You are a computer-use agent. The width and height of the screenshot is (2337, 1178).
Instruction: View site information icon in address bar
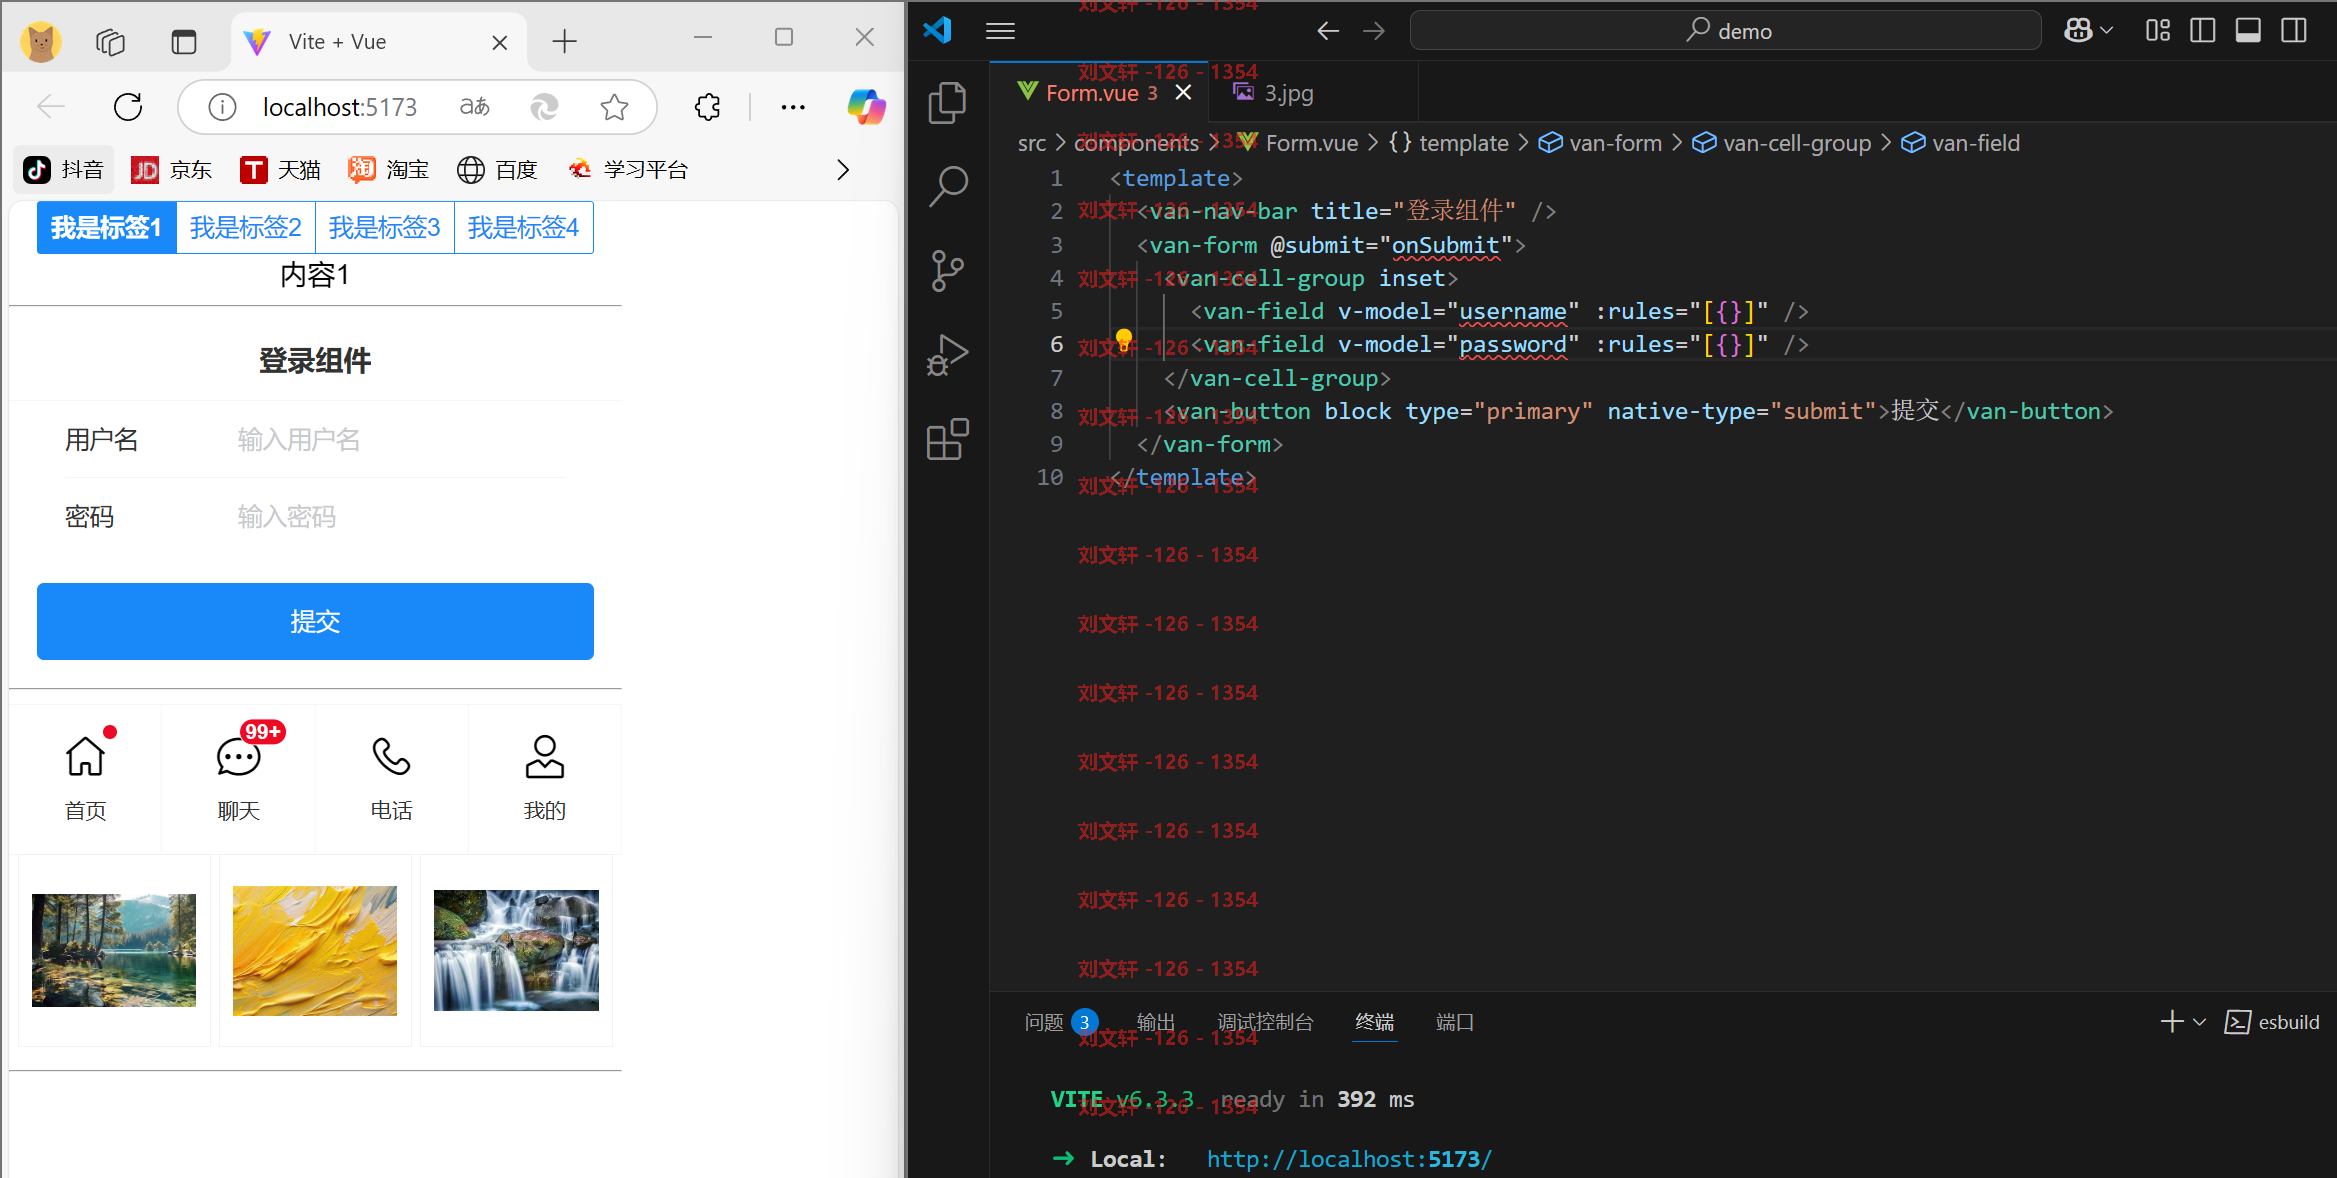tap(222, 107)
